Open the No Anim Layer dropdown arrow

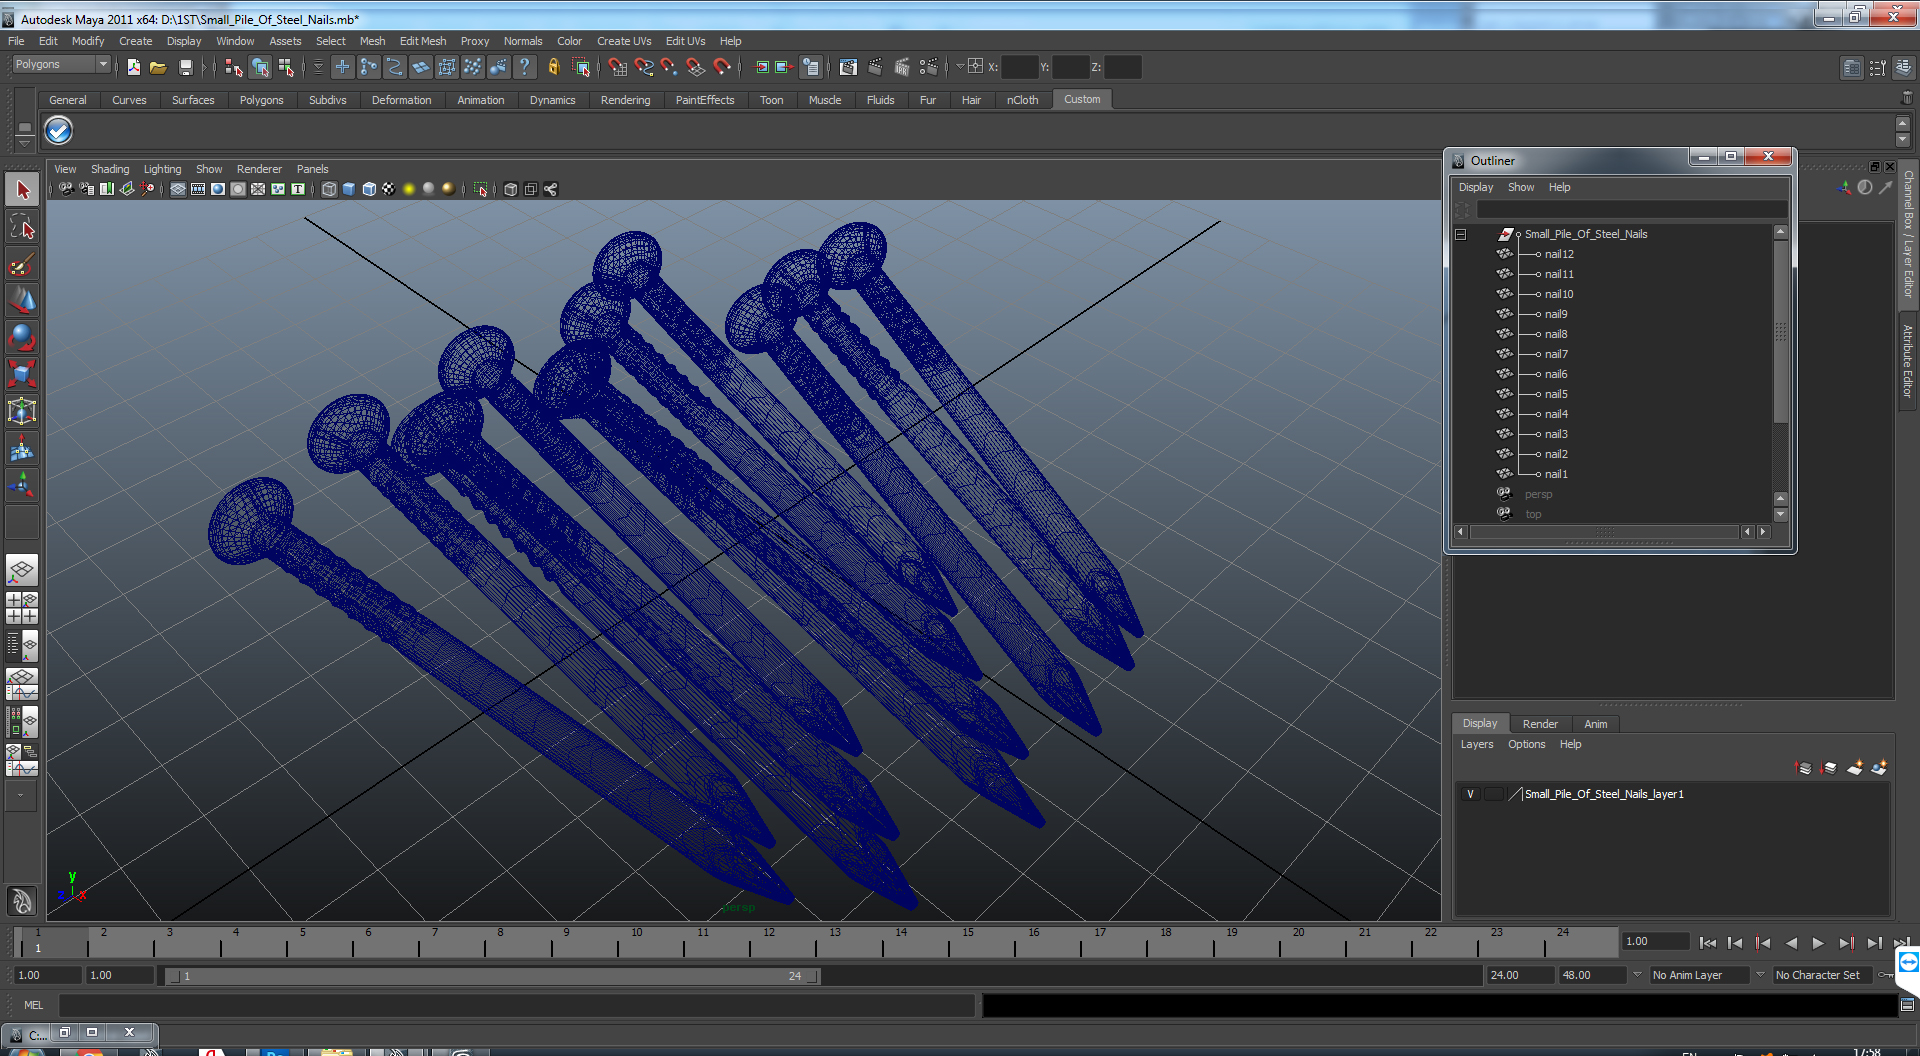point(1638,975)
